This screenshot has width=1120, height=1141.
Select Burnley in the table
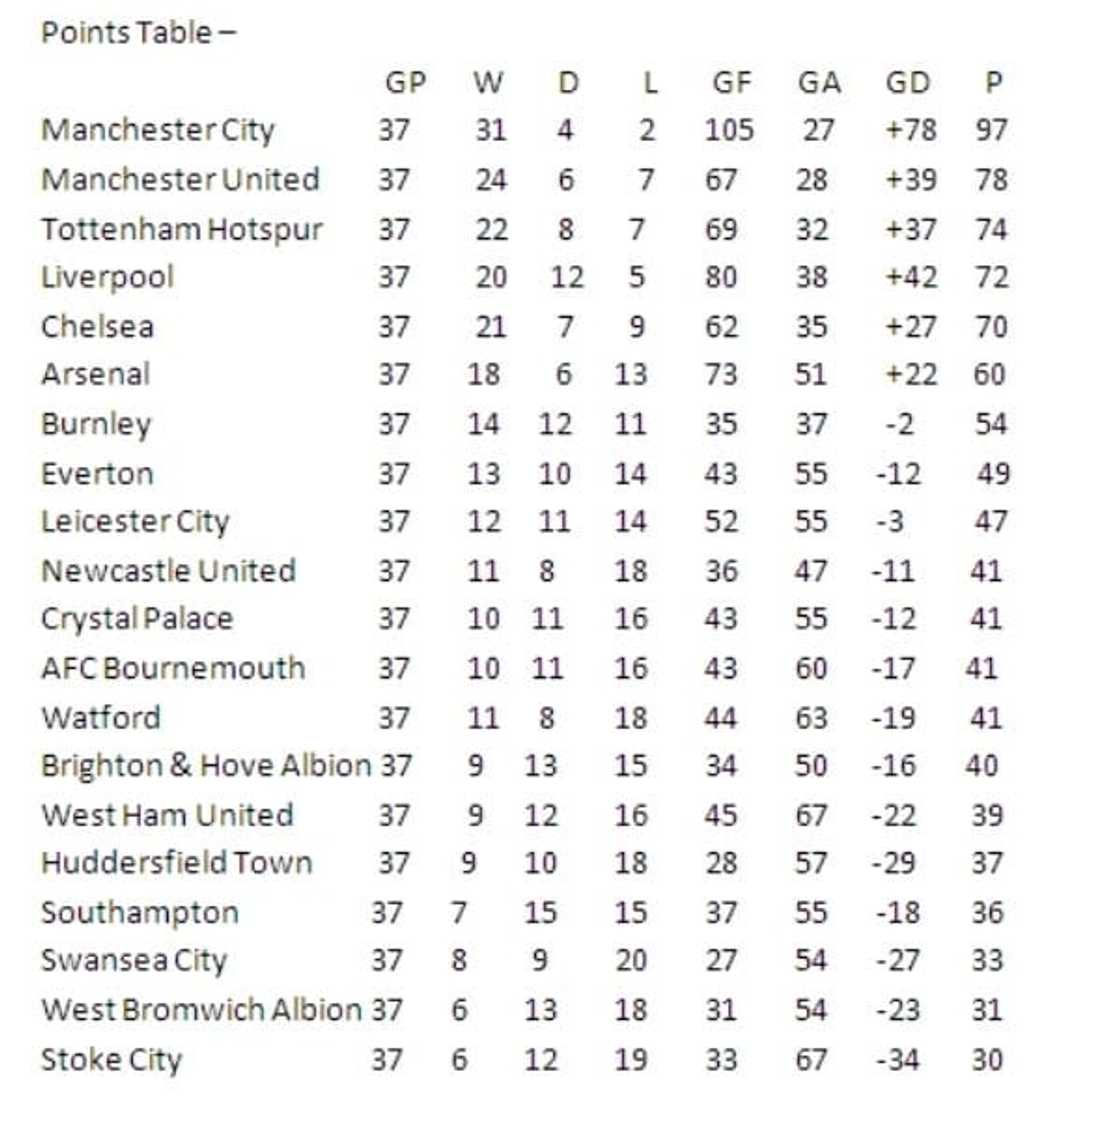point(95,424)
